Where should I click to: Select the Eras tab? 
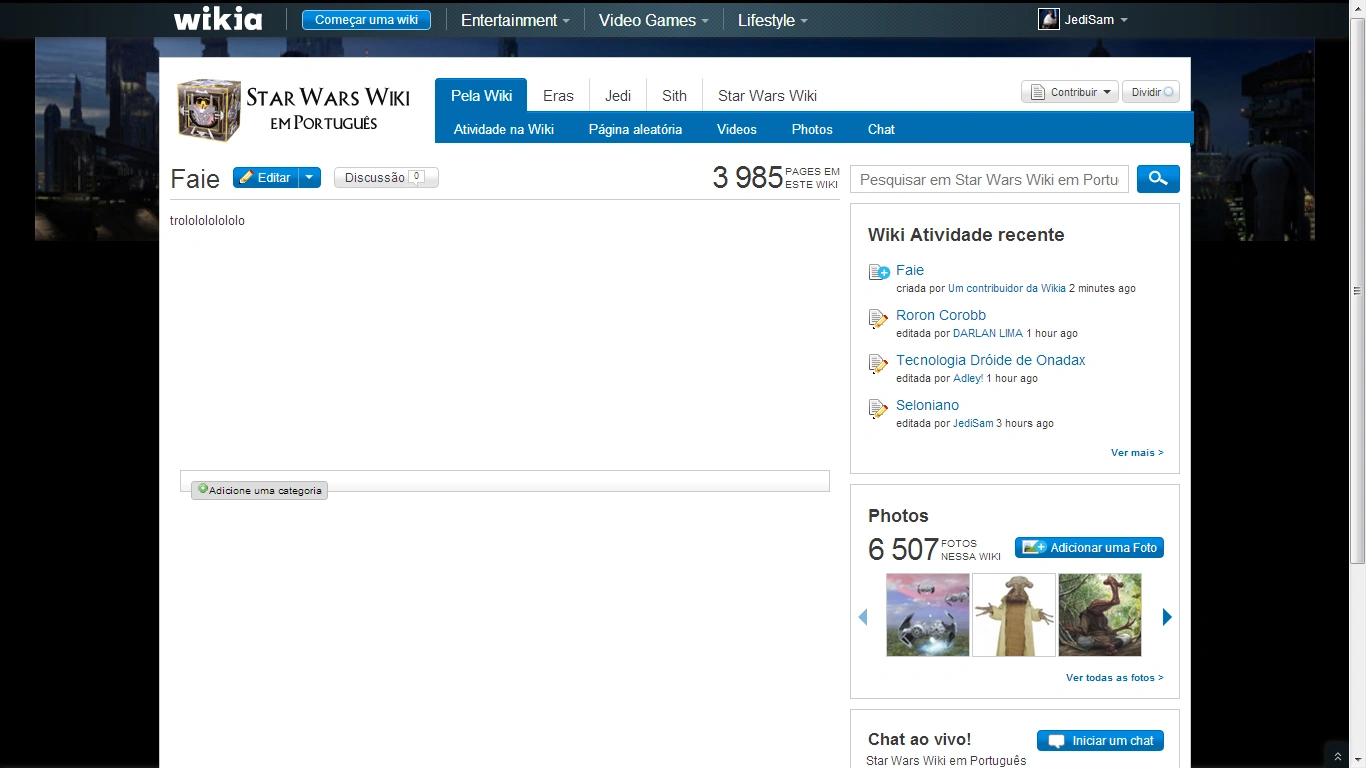click(558, 96)
